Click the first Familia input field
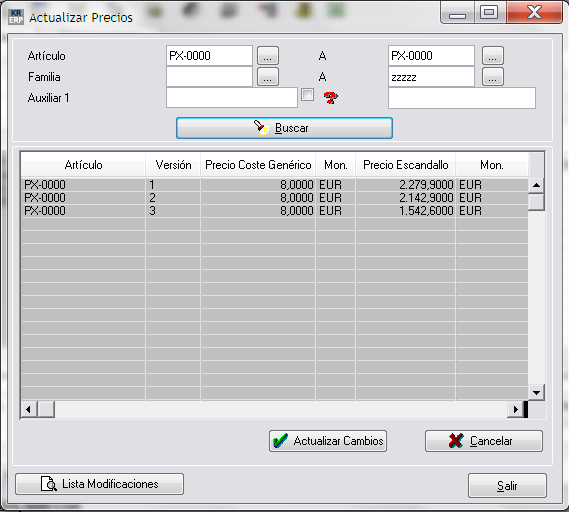 point(209,77)
